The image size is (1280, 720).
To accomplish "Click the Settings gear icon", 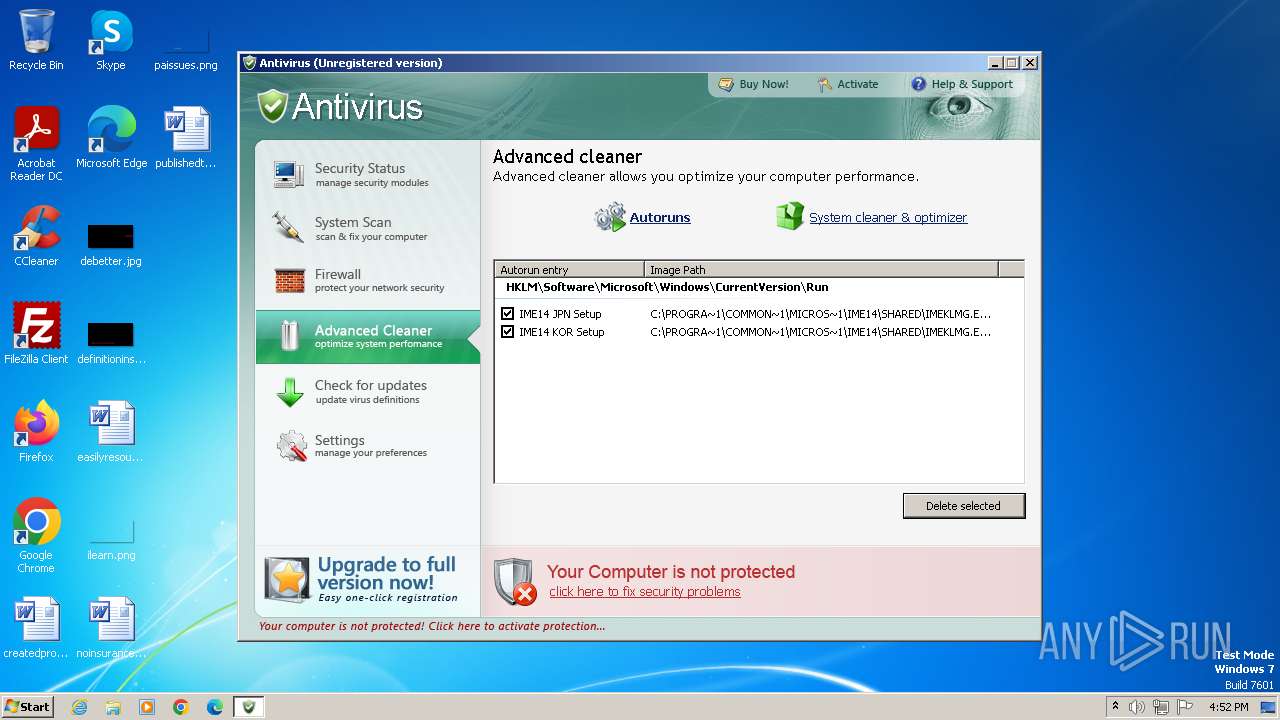I will 291,446.
